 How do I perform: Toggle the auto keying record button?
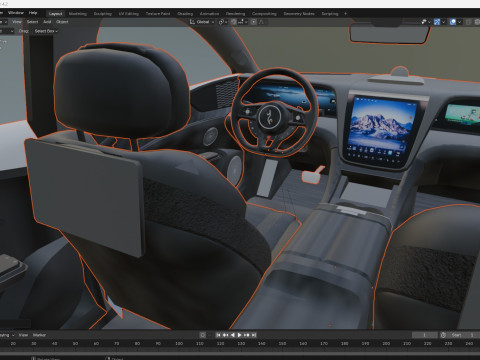(202, 335)
